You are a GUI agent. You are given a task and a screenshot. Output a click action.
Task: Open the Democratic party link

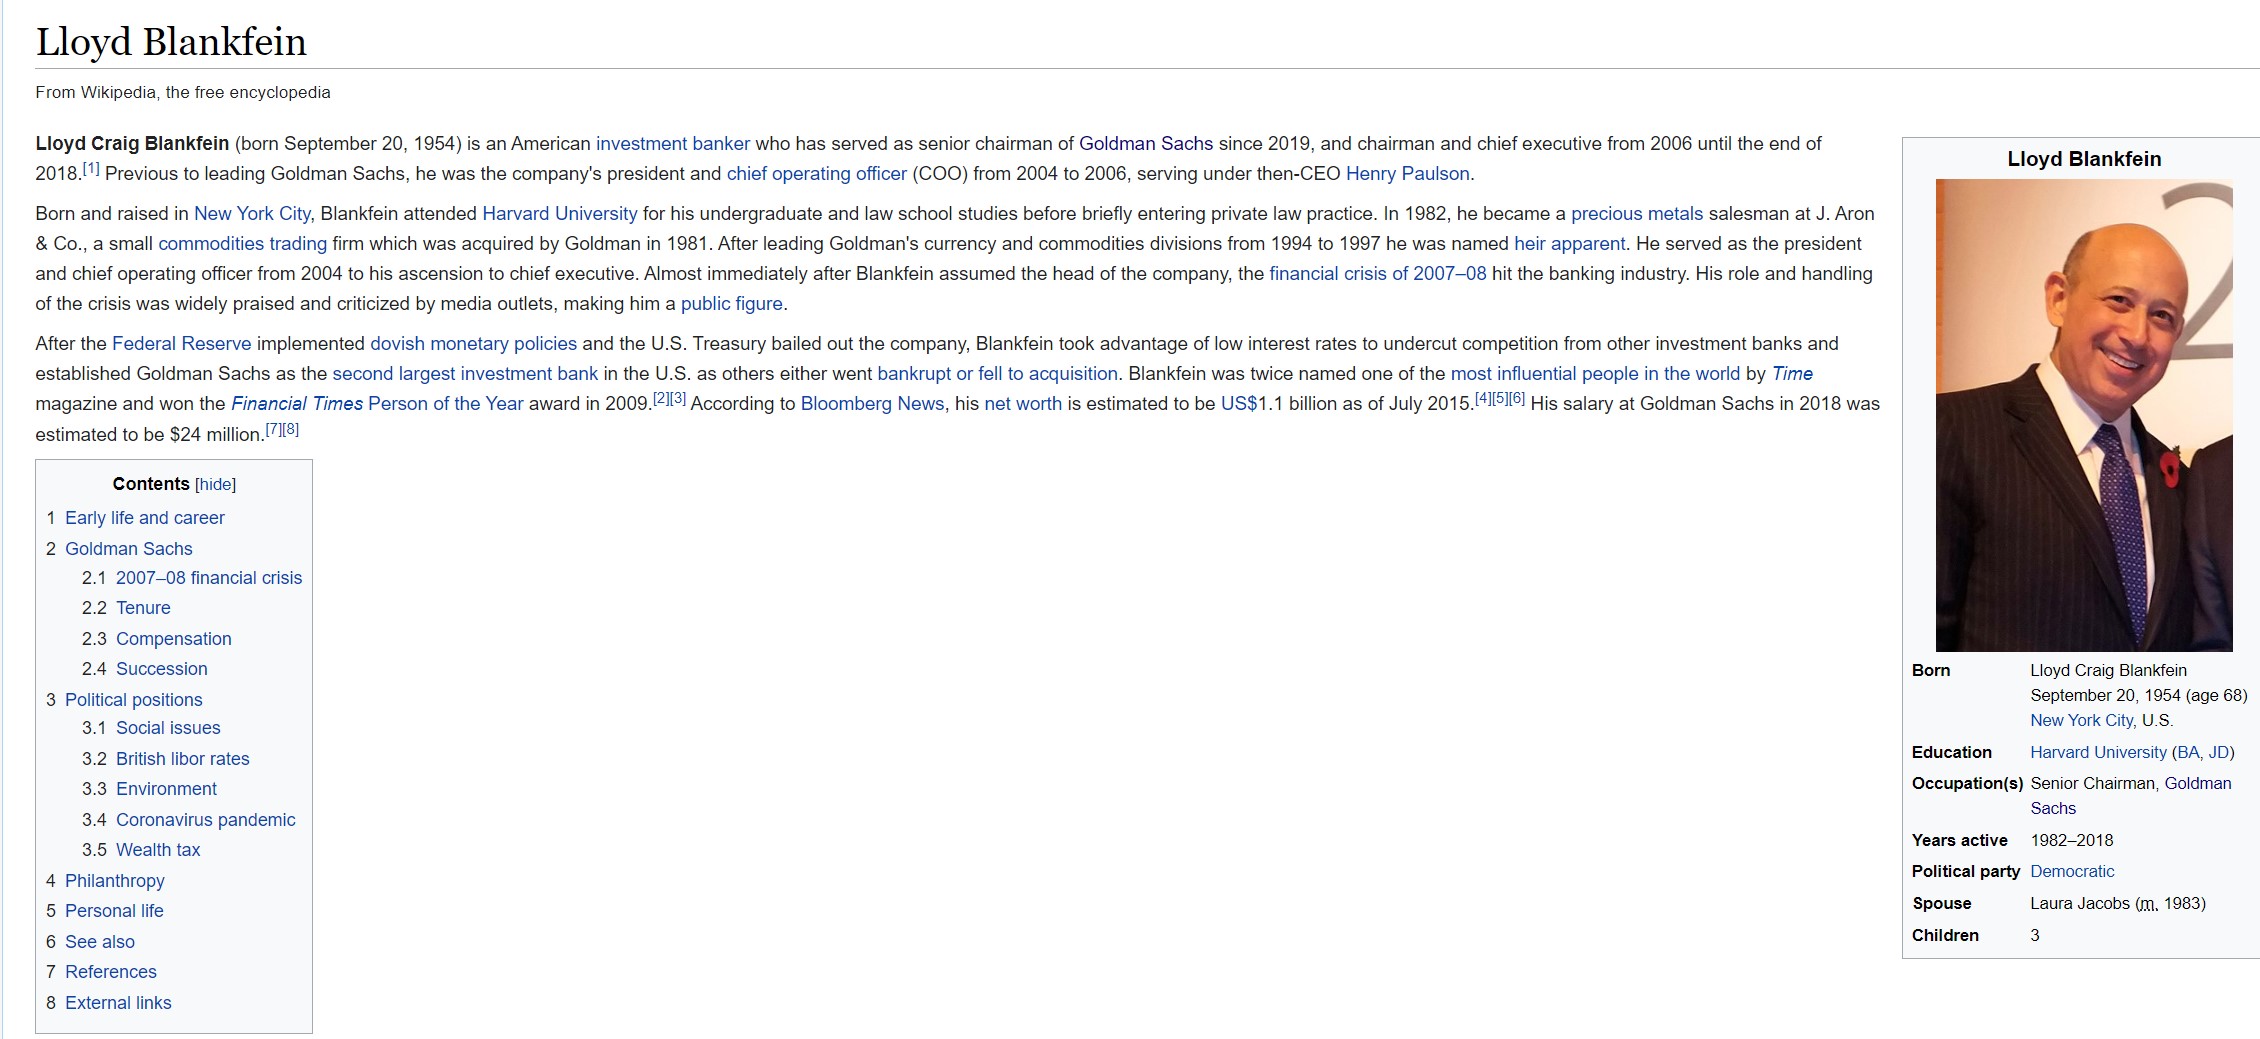click(2072, 871)
